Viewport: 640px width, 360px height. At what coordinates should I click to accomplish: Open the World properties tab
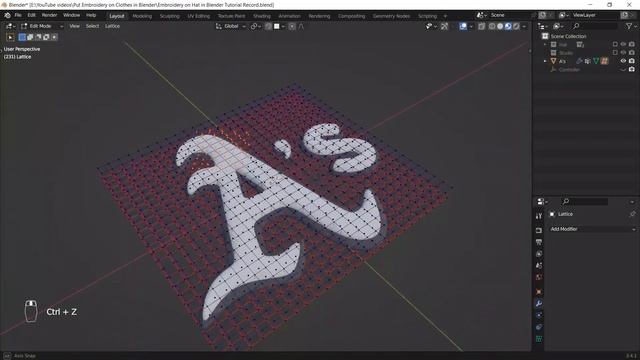539,277
